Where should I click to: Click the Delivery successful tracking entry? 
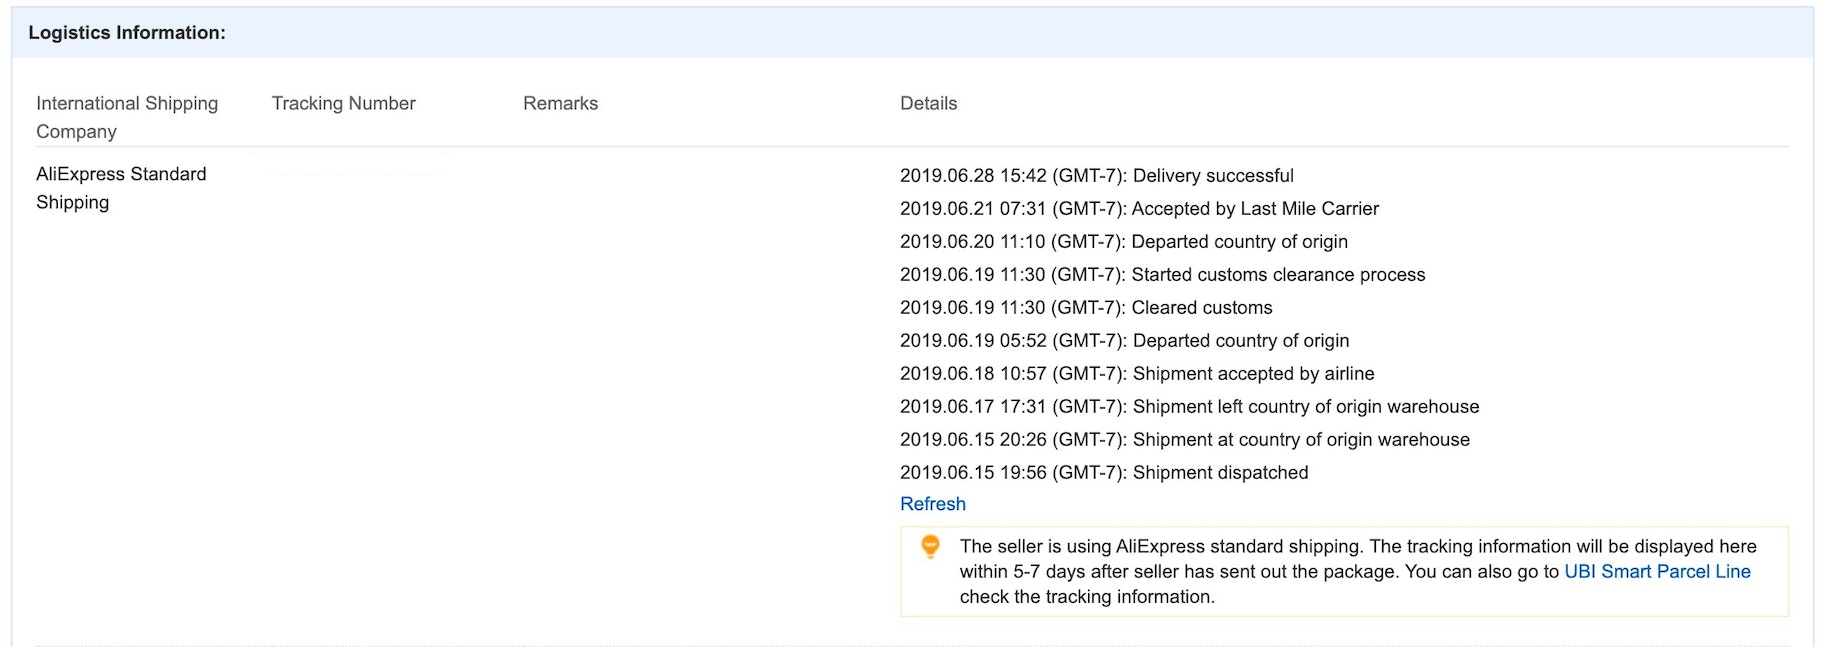[x=1096, y=176]
